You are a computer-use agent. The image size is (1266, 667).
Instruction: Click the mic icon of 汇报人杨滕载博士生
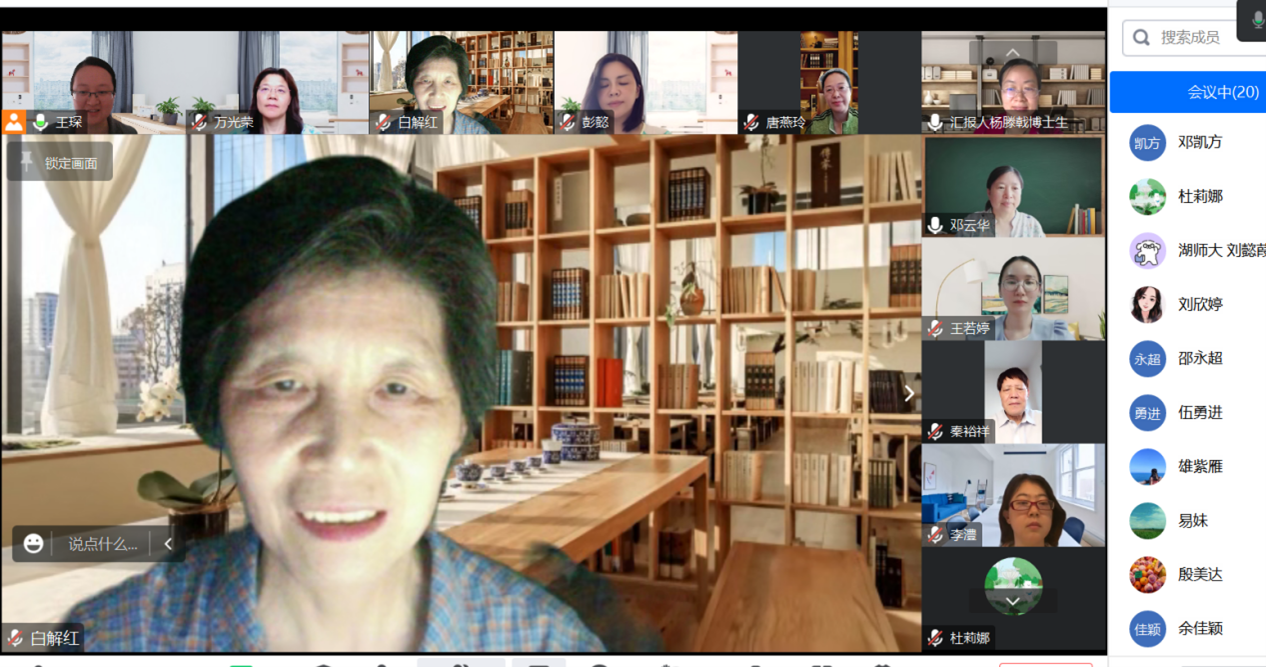(935, 122)
